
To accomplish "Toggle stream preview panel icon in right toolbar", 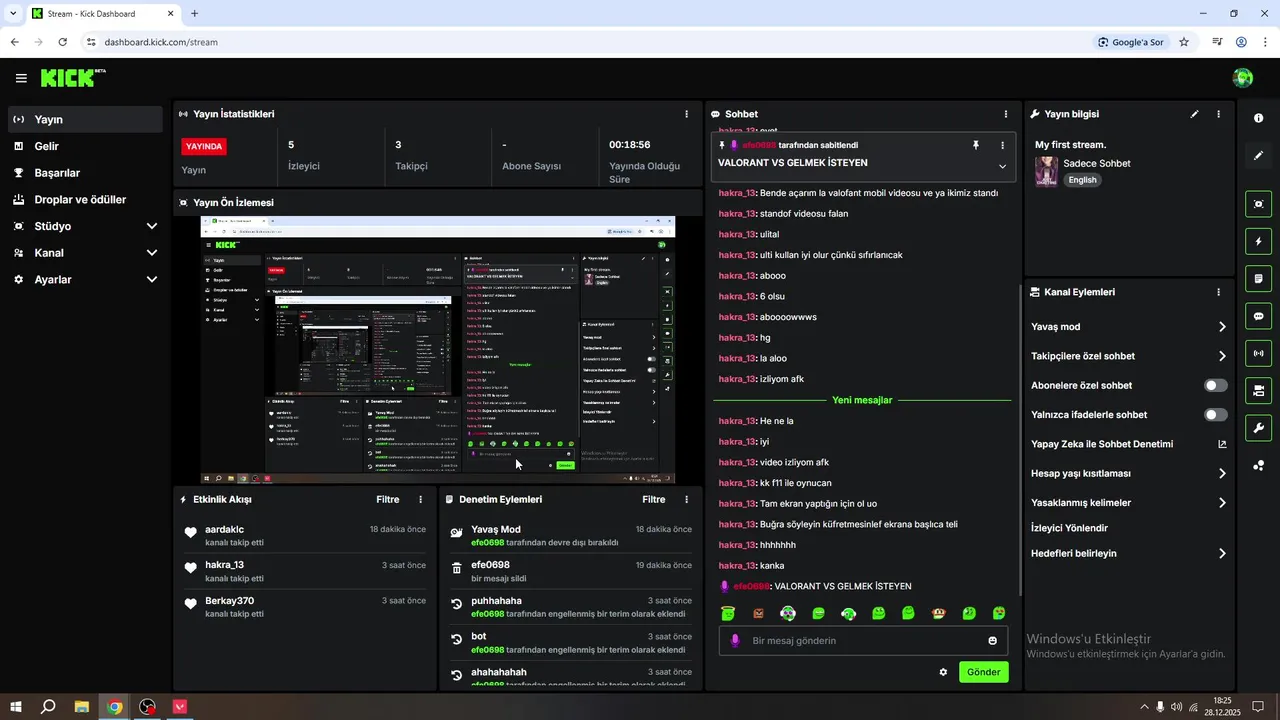I will coord(1258,204).
